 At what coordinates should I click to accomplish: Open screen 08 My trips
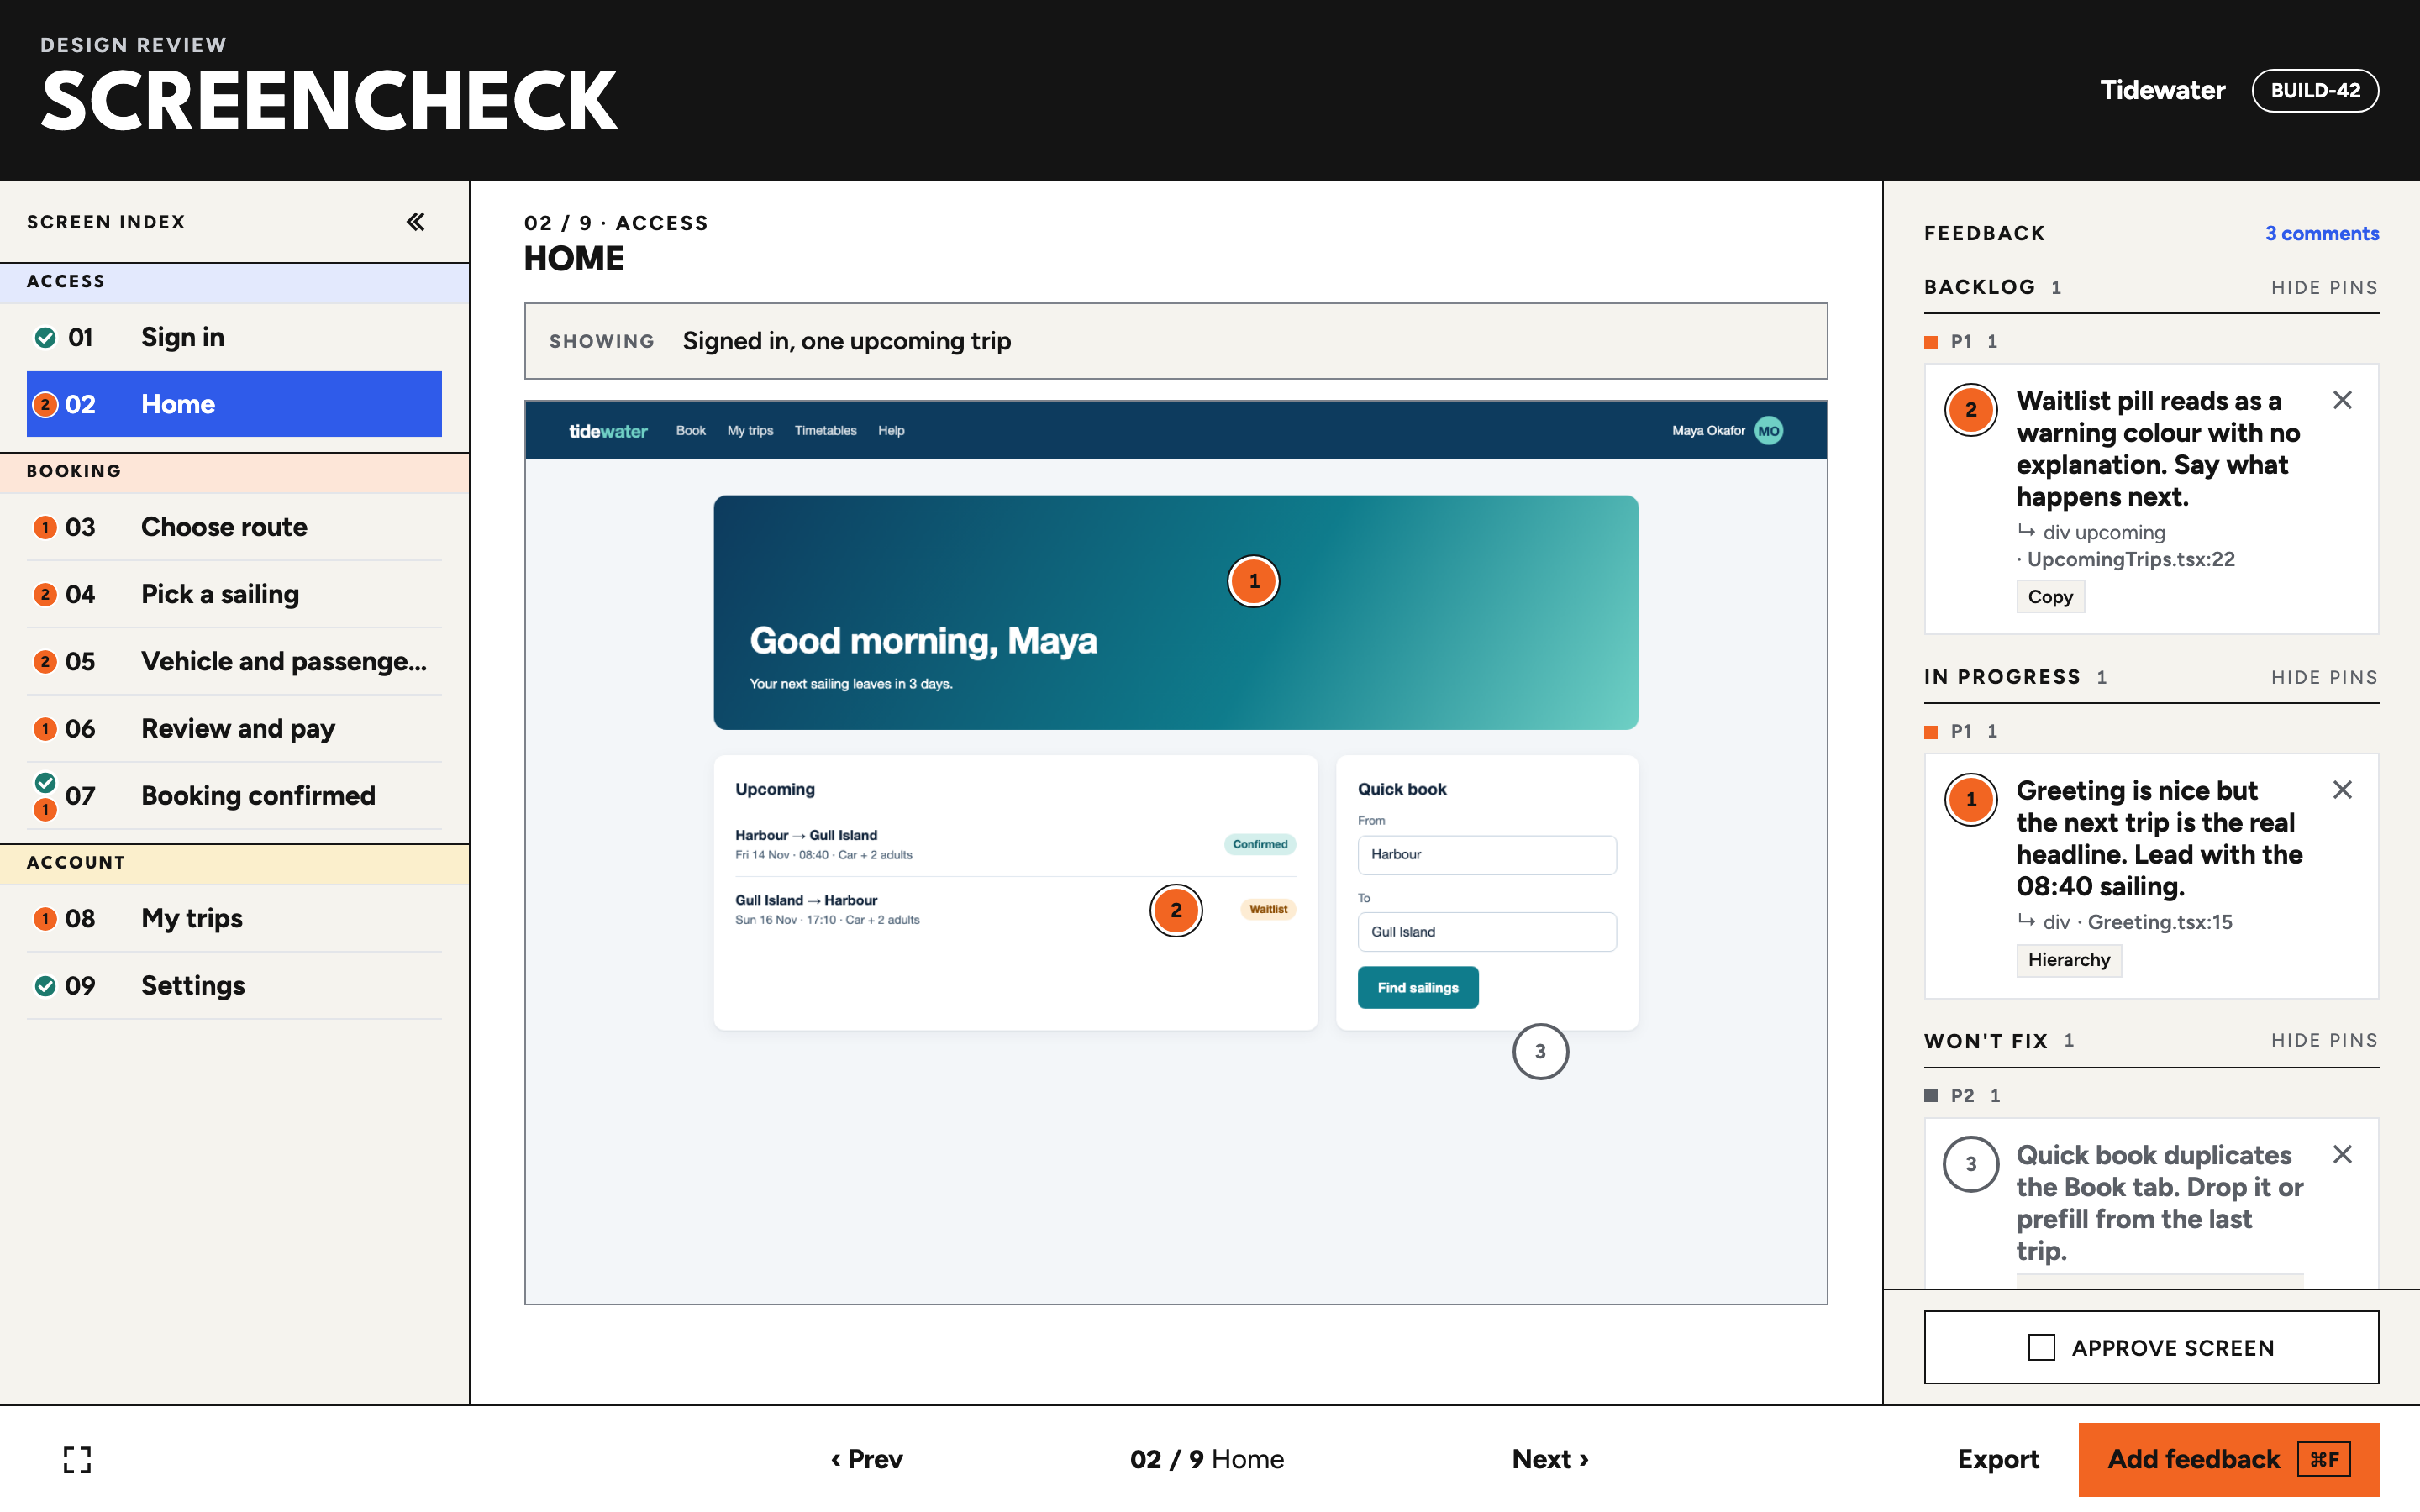point(234,918)
